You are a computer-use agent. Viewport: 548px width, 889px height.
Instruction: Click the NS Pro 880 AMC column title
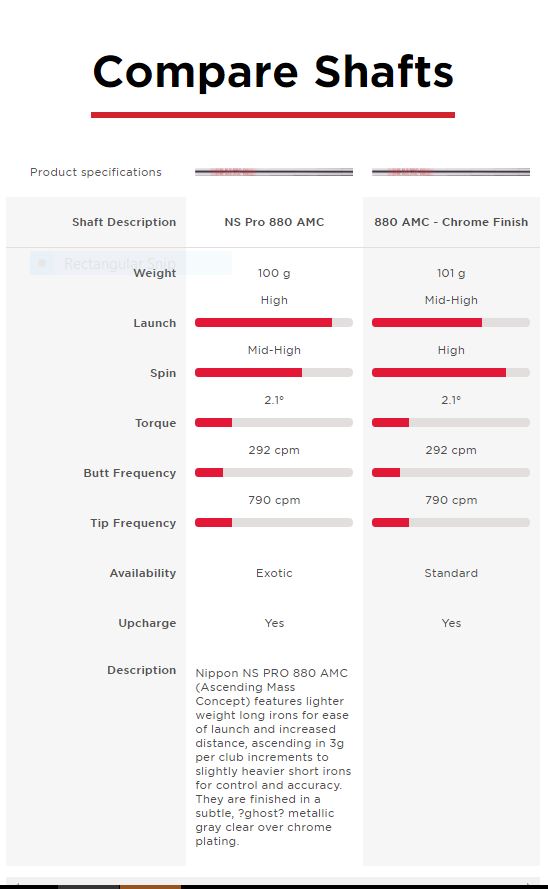tap(274, 222)
